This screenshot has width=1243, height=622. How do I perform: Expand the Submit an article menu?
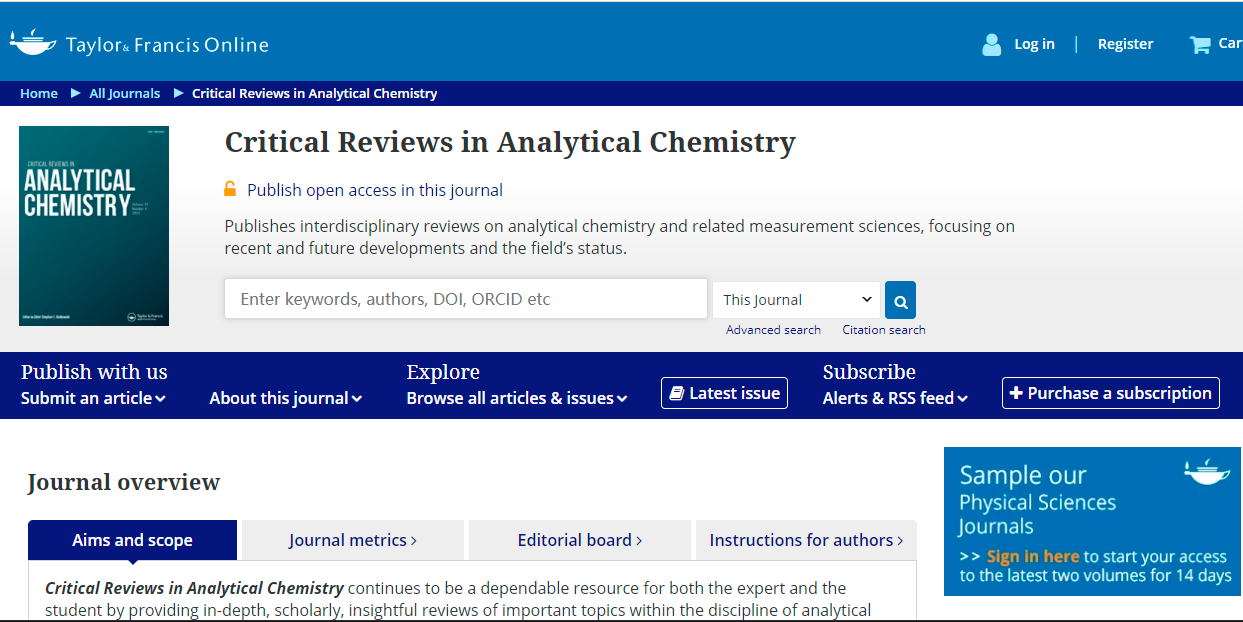click(93, 398)
